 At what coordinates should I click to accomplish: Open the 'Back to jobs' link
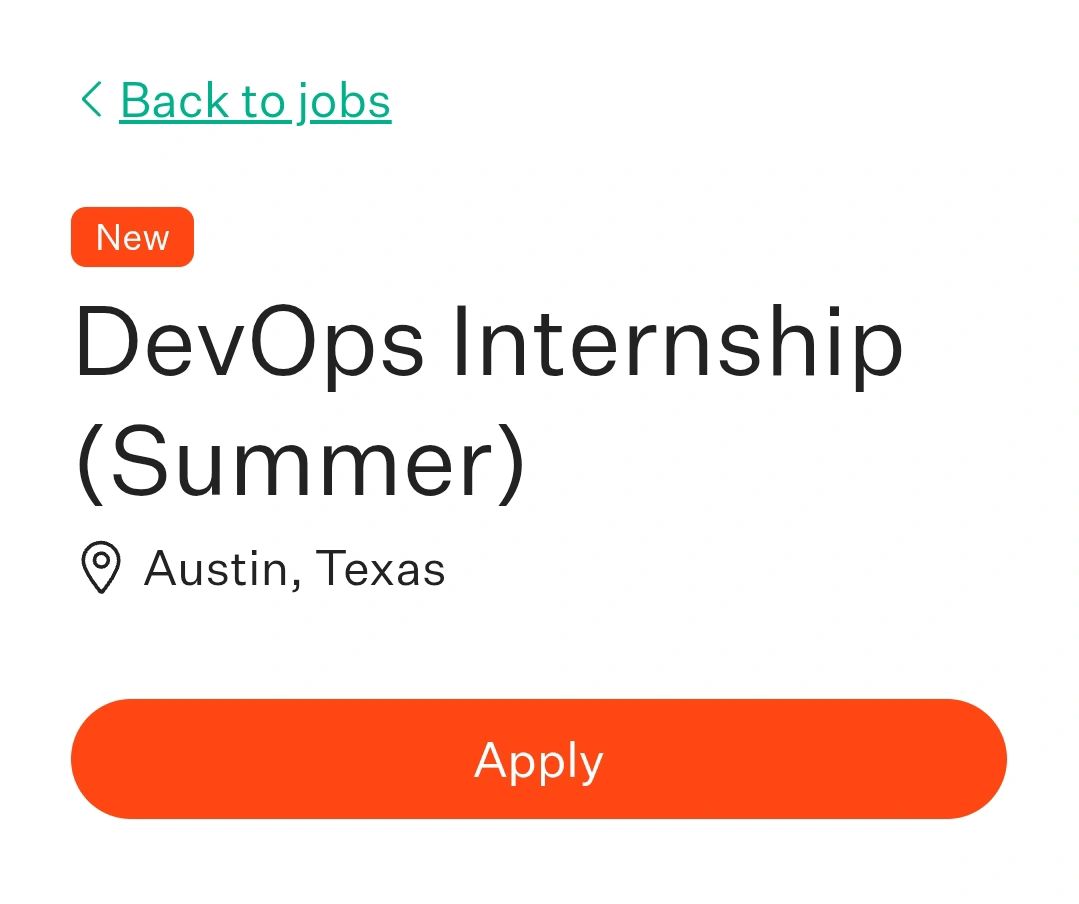point(255,101)
